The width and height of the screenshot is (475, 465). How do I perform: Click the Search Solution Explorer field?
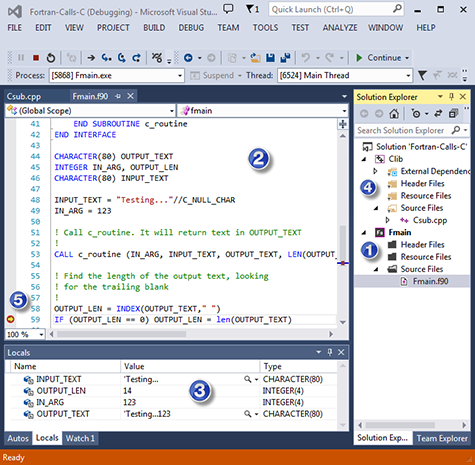(400, 130)
